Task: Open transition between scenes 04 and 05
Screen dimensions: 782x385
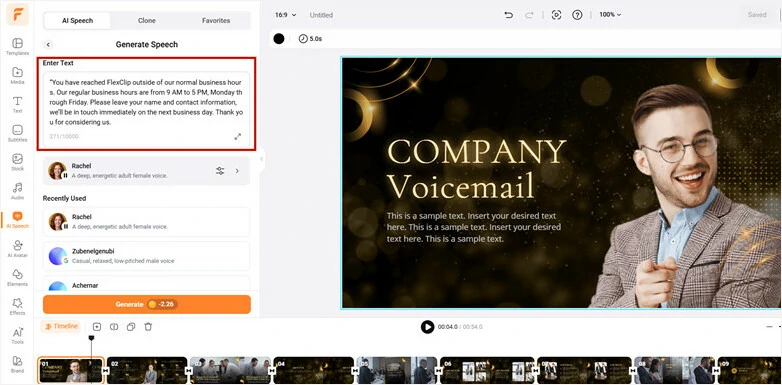Action: 355,371
